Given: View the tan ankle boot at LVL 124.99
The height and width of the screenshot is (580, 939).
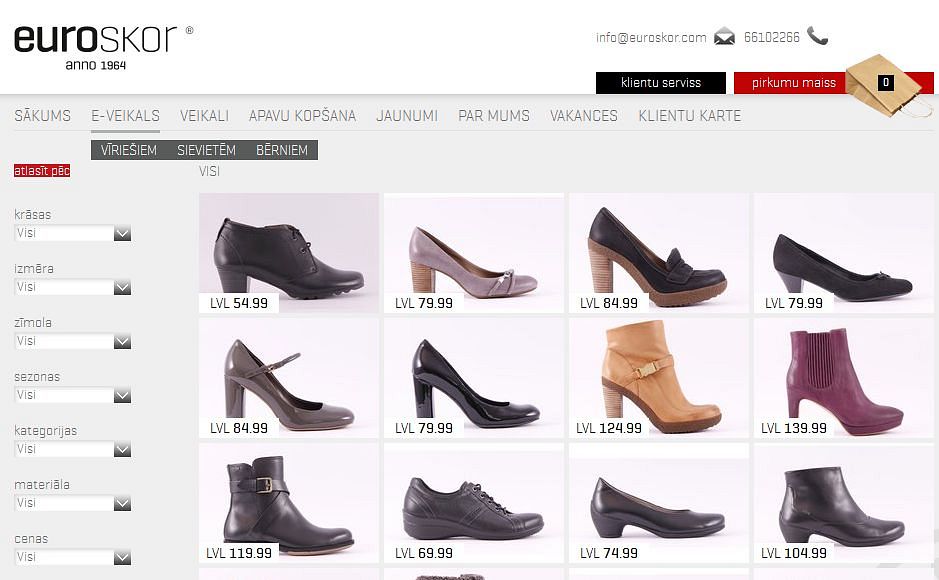Looking at the screenshot, I should click(658, 375).
